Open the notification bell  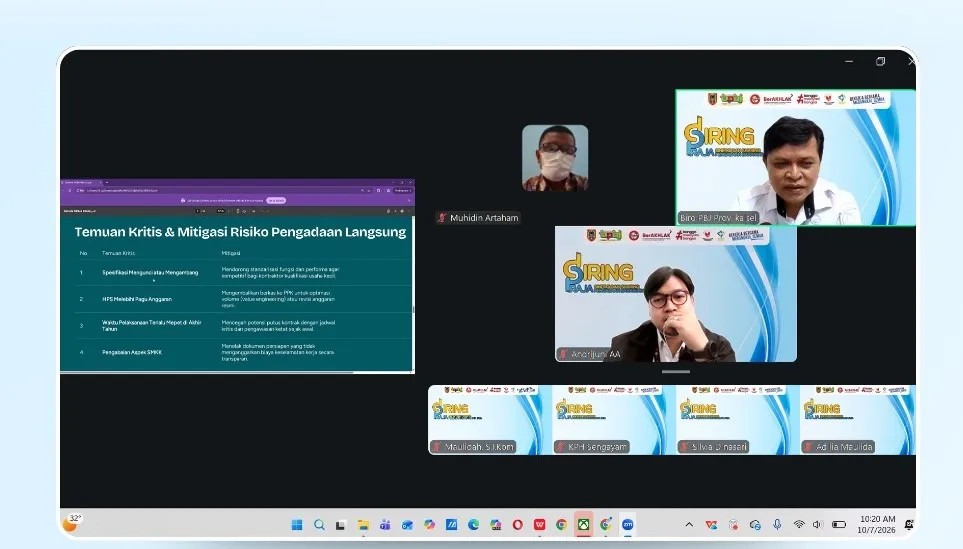[x=909, y=524]
